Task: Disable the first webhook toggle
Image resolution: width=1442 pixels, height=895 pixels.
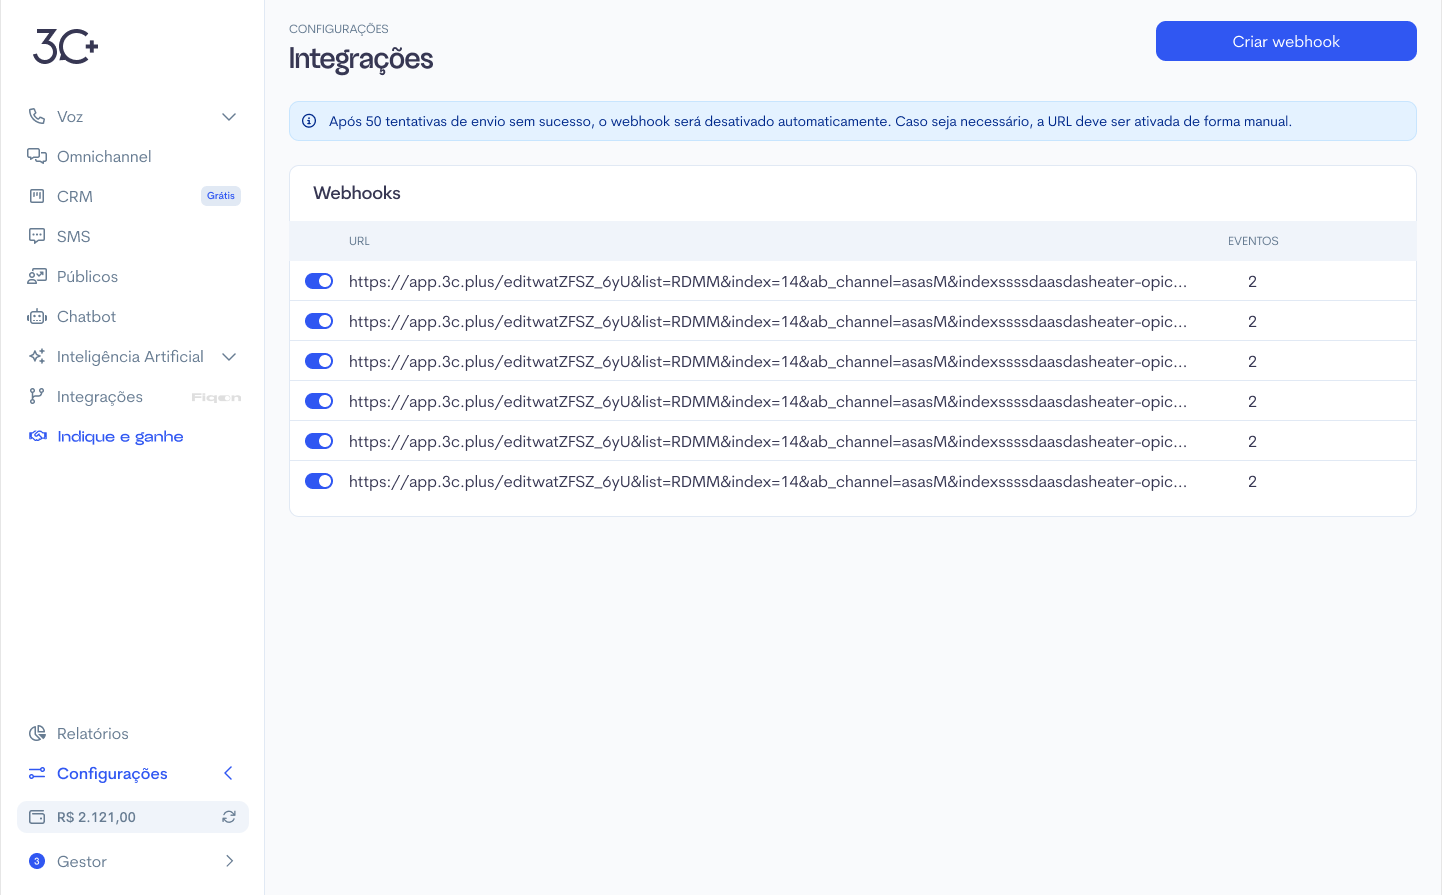Action: coord(319,281)
